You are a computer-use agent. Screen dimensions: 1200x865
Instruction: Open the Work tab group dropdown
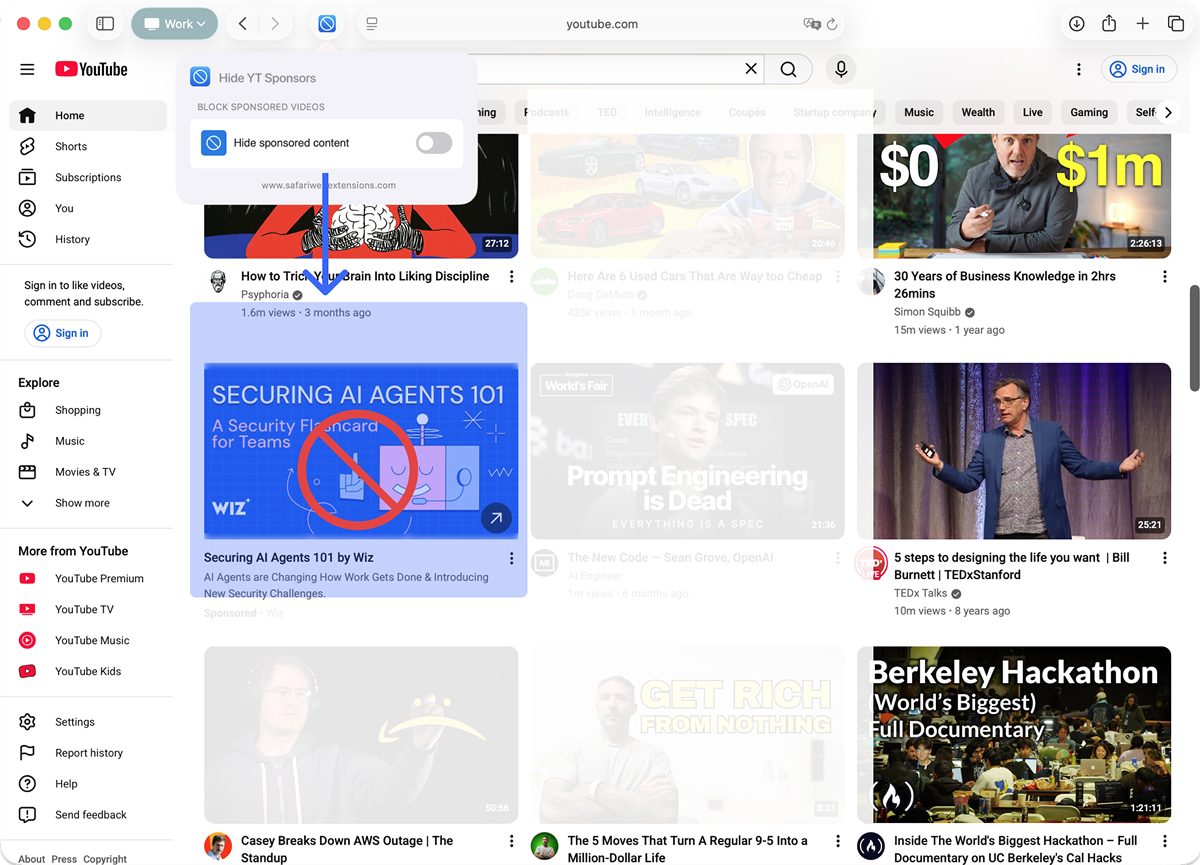click(x=174, y=24)
